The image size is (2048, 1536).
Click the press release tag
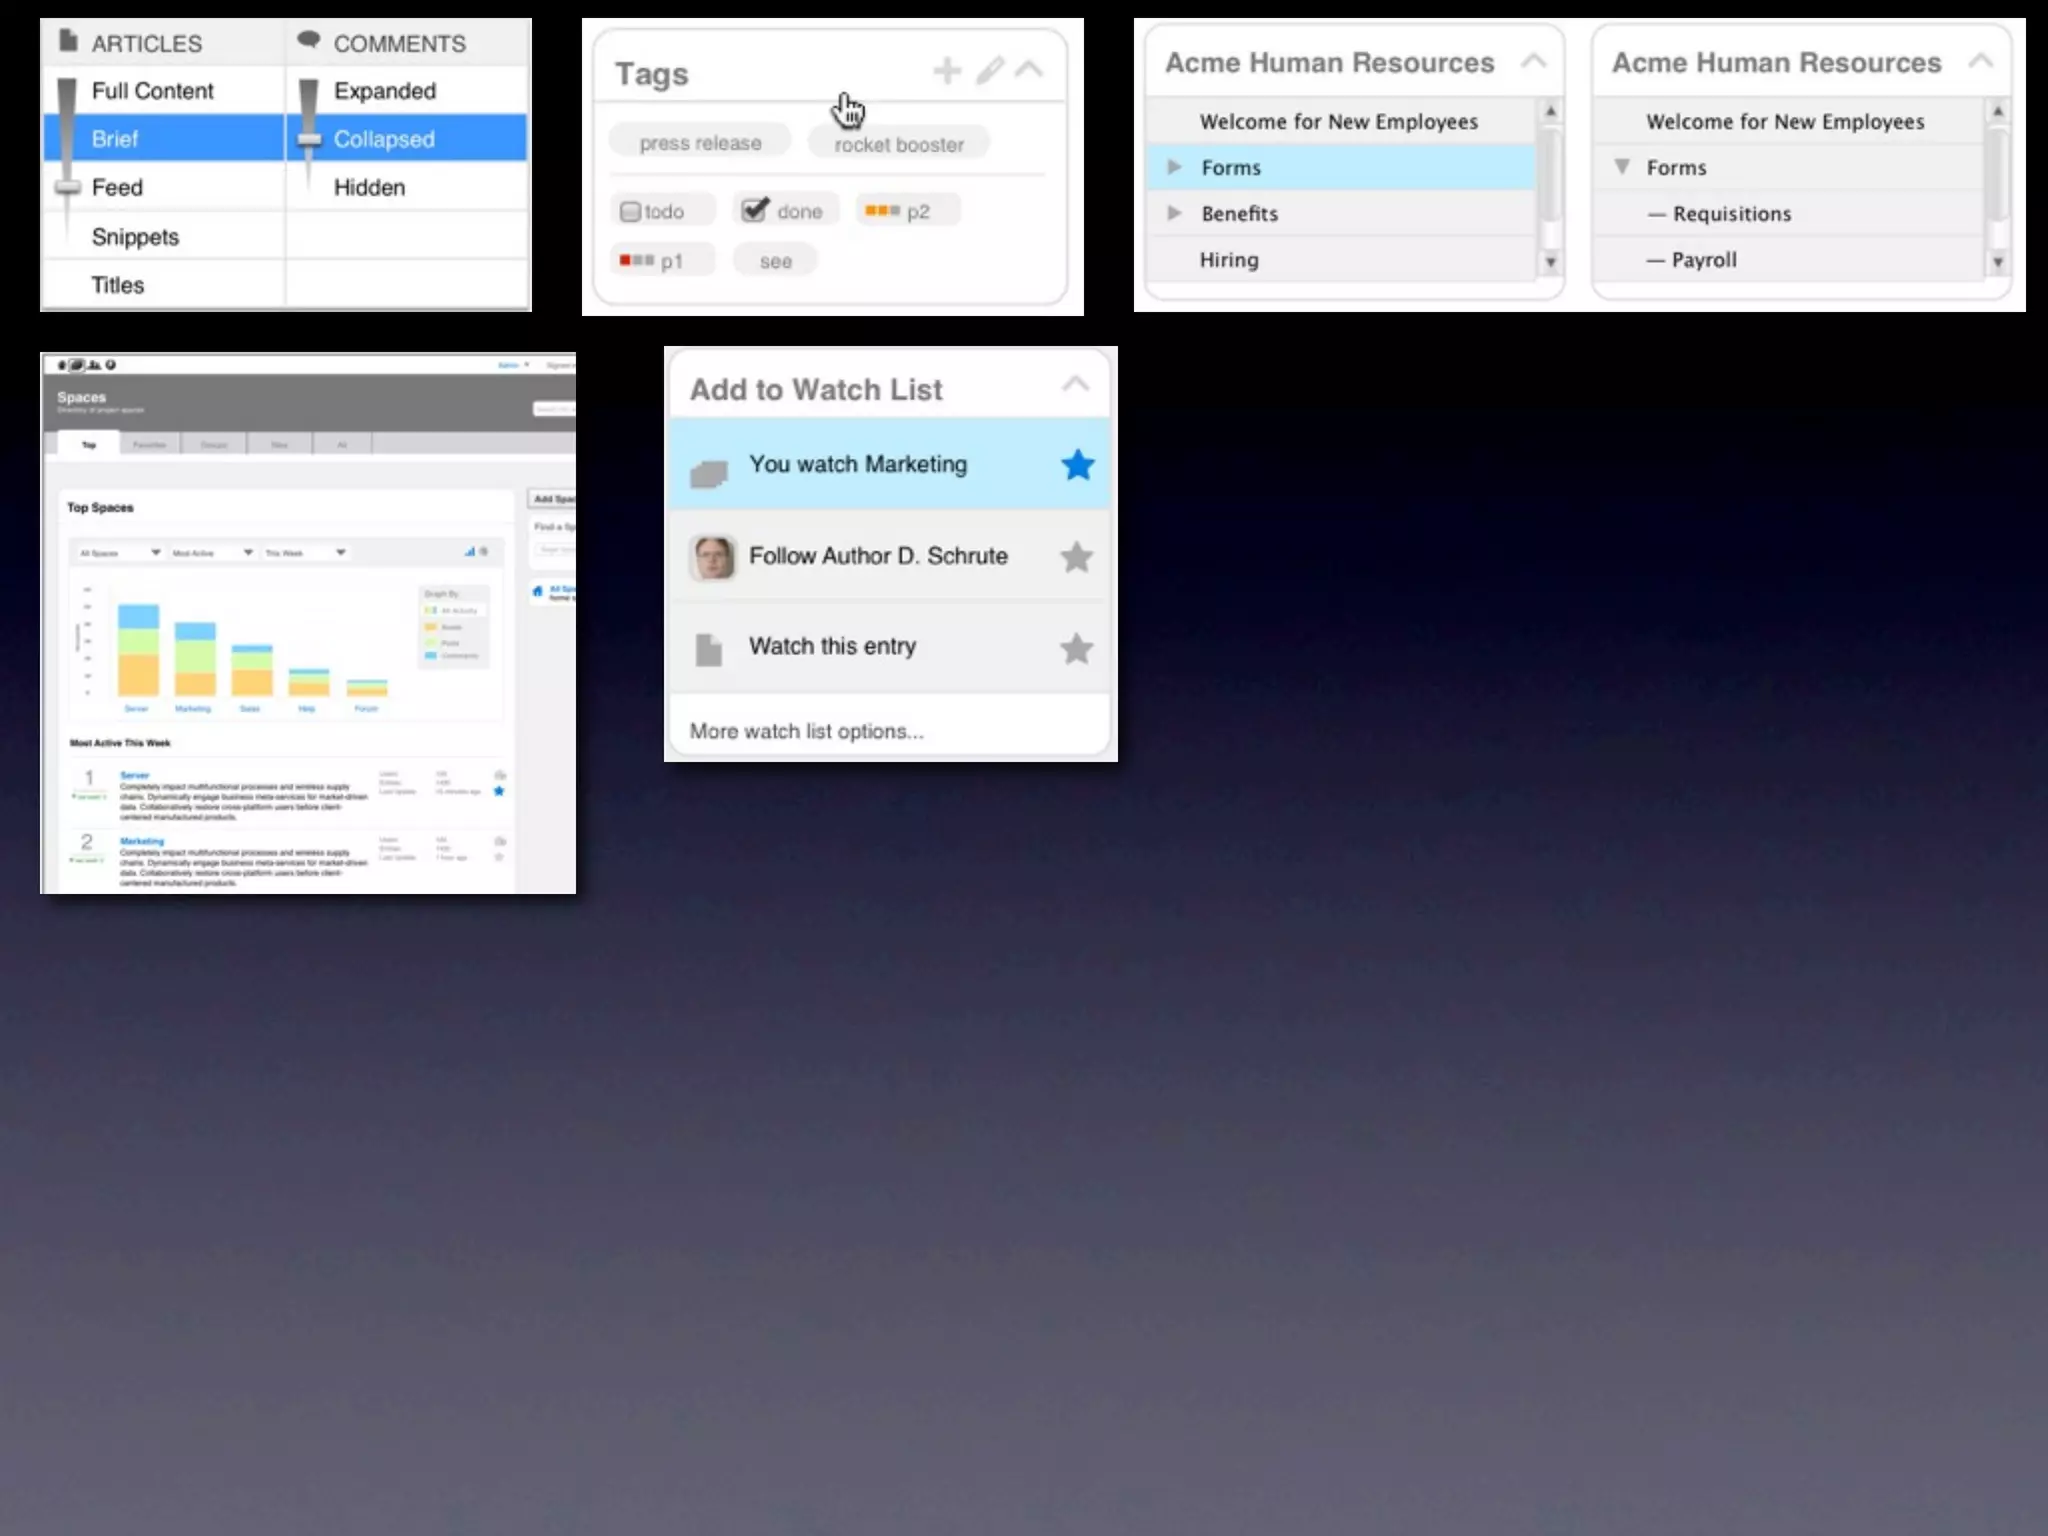[700, 143]
